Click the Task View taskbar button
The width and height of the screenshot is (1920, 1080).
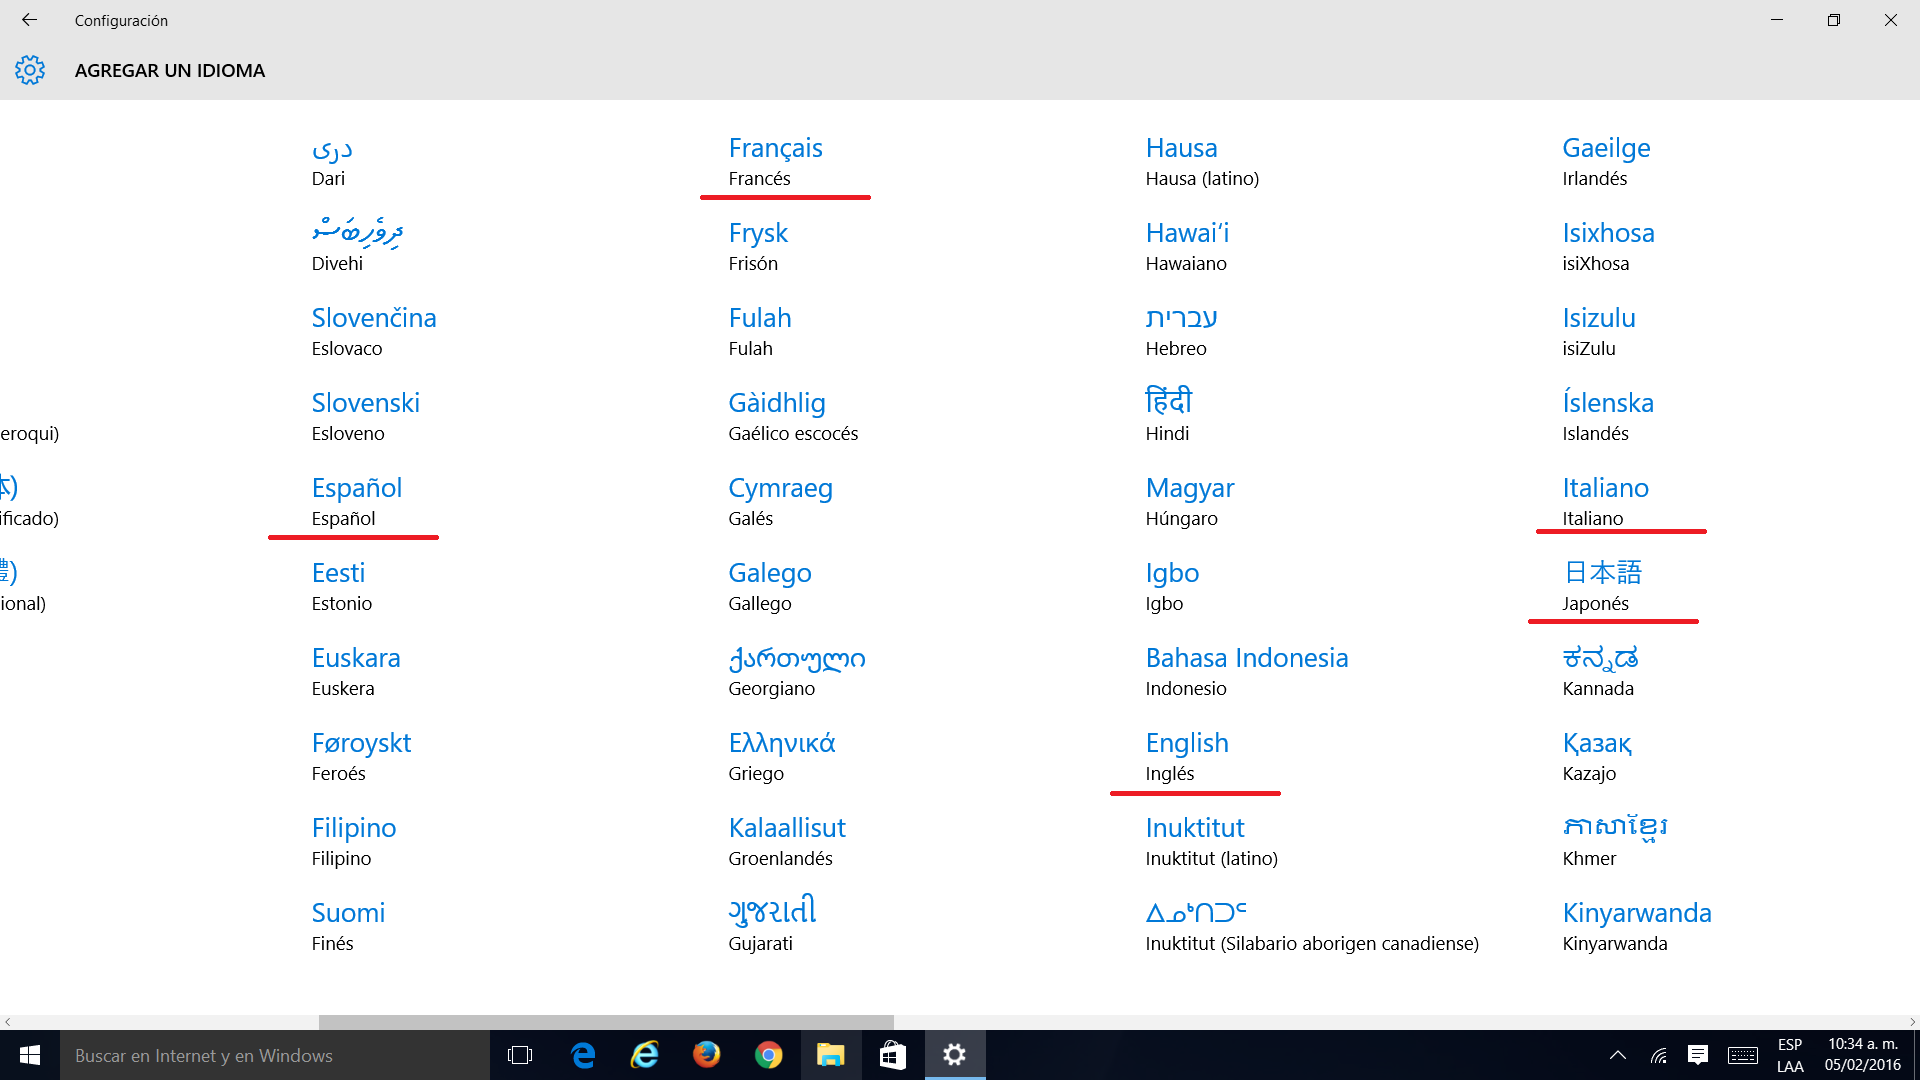[x=520, y=1055]
